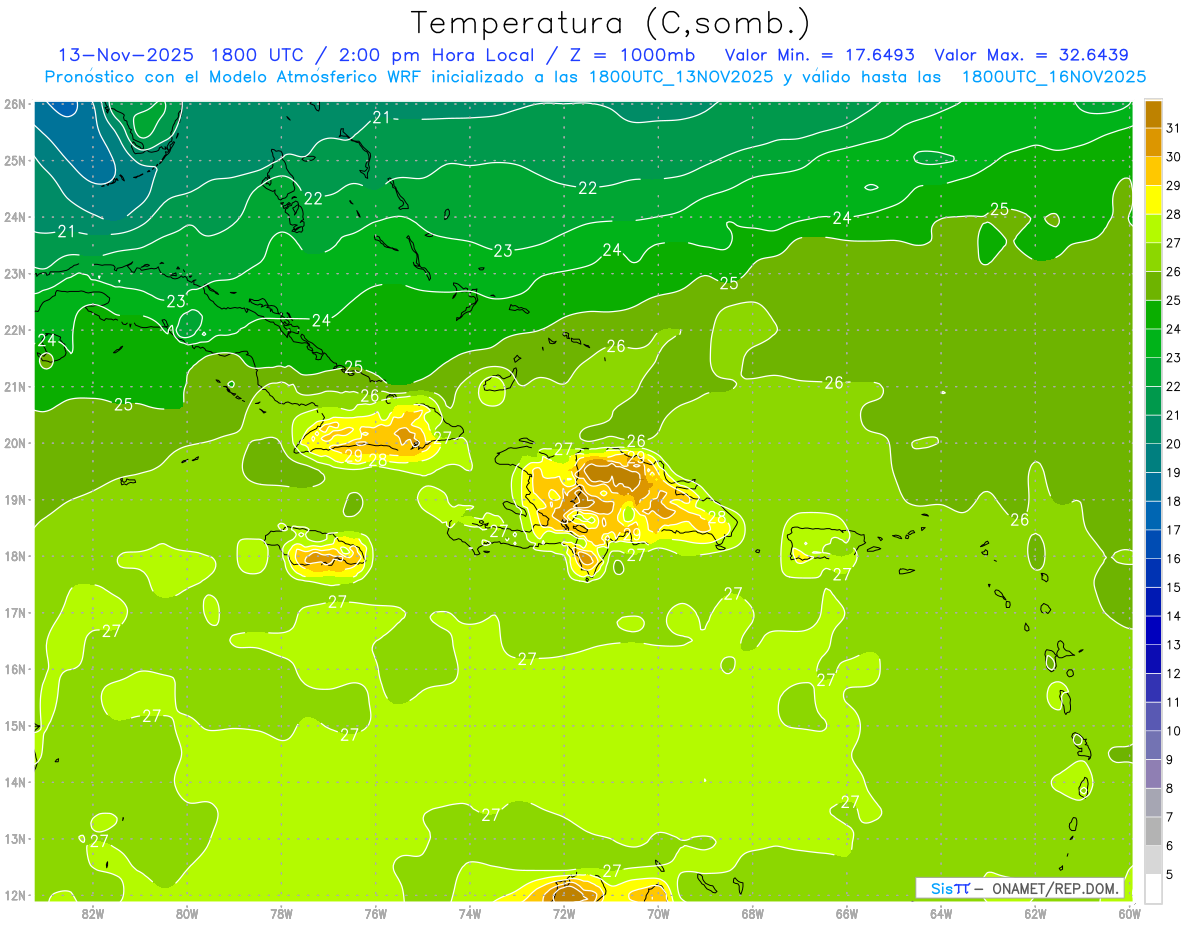Click the "18N" latitude axis label
Image resolution: width=1200 pixels, height=927 pixels.
tap(15, 556)
